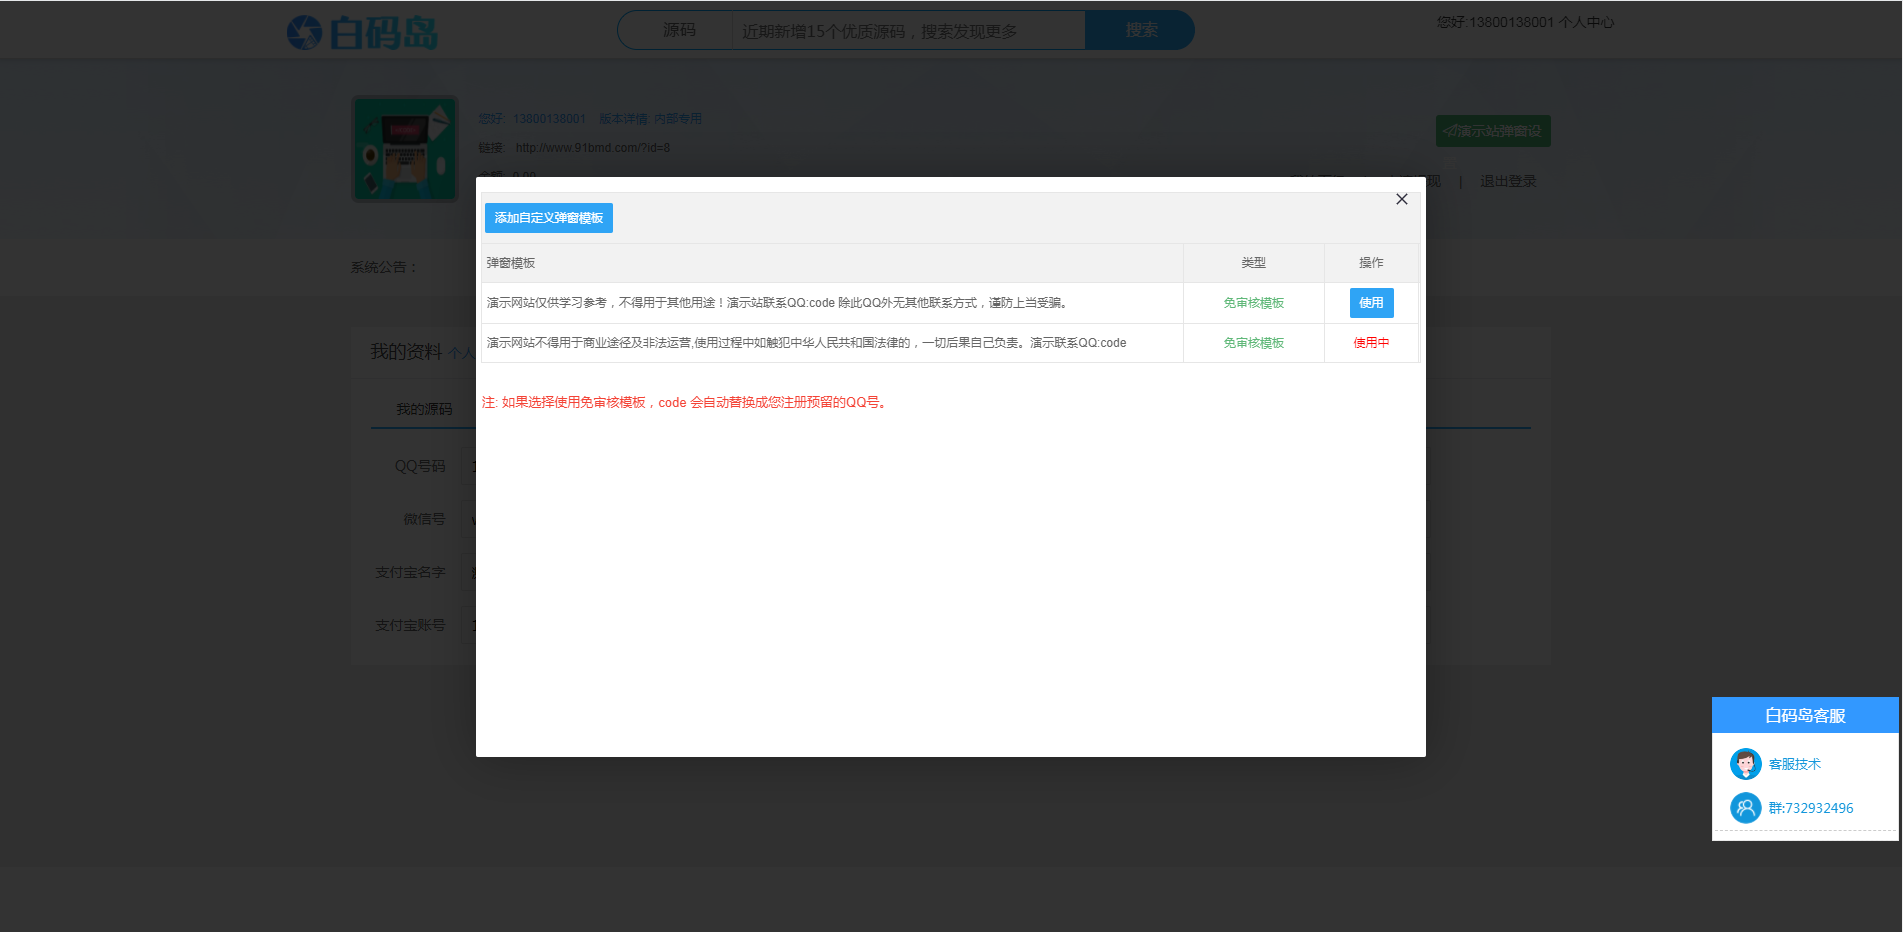Click the 源码 category selector in search bar
Image resolution: width=1903 pixels, height=932 pixels.
[x=679, y=29]
